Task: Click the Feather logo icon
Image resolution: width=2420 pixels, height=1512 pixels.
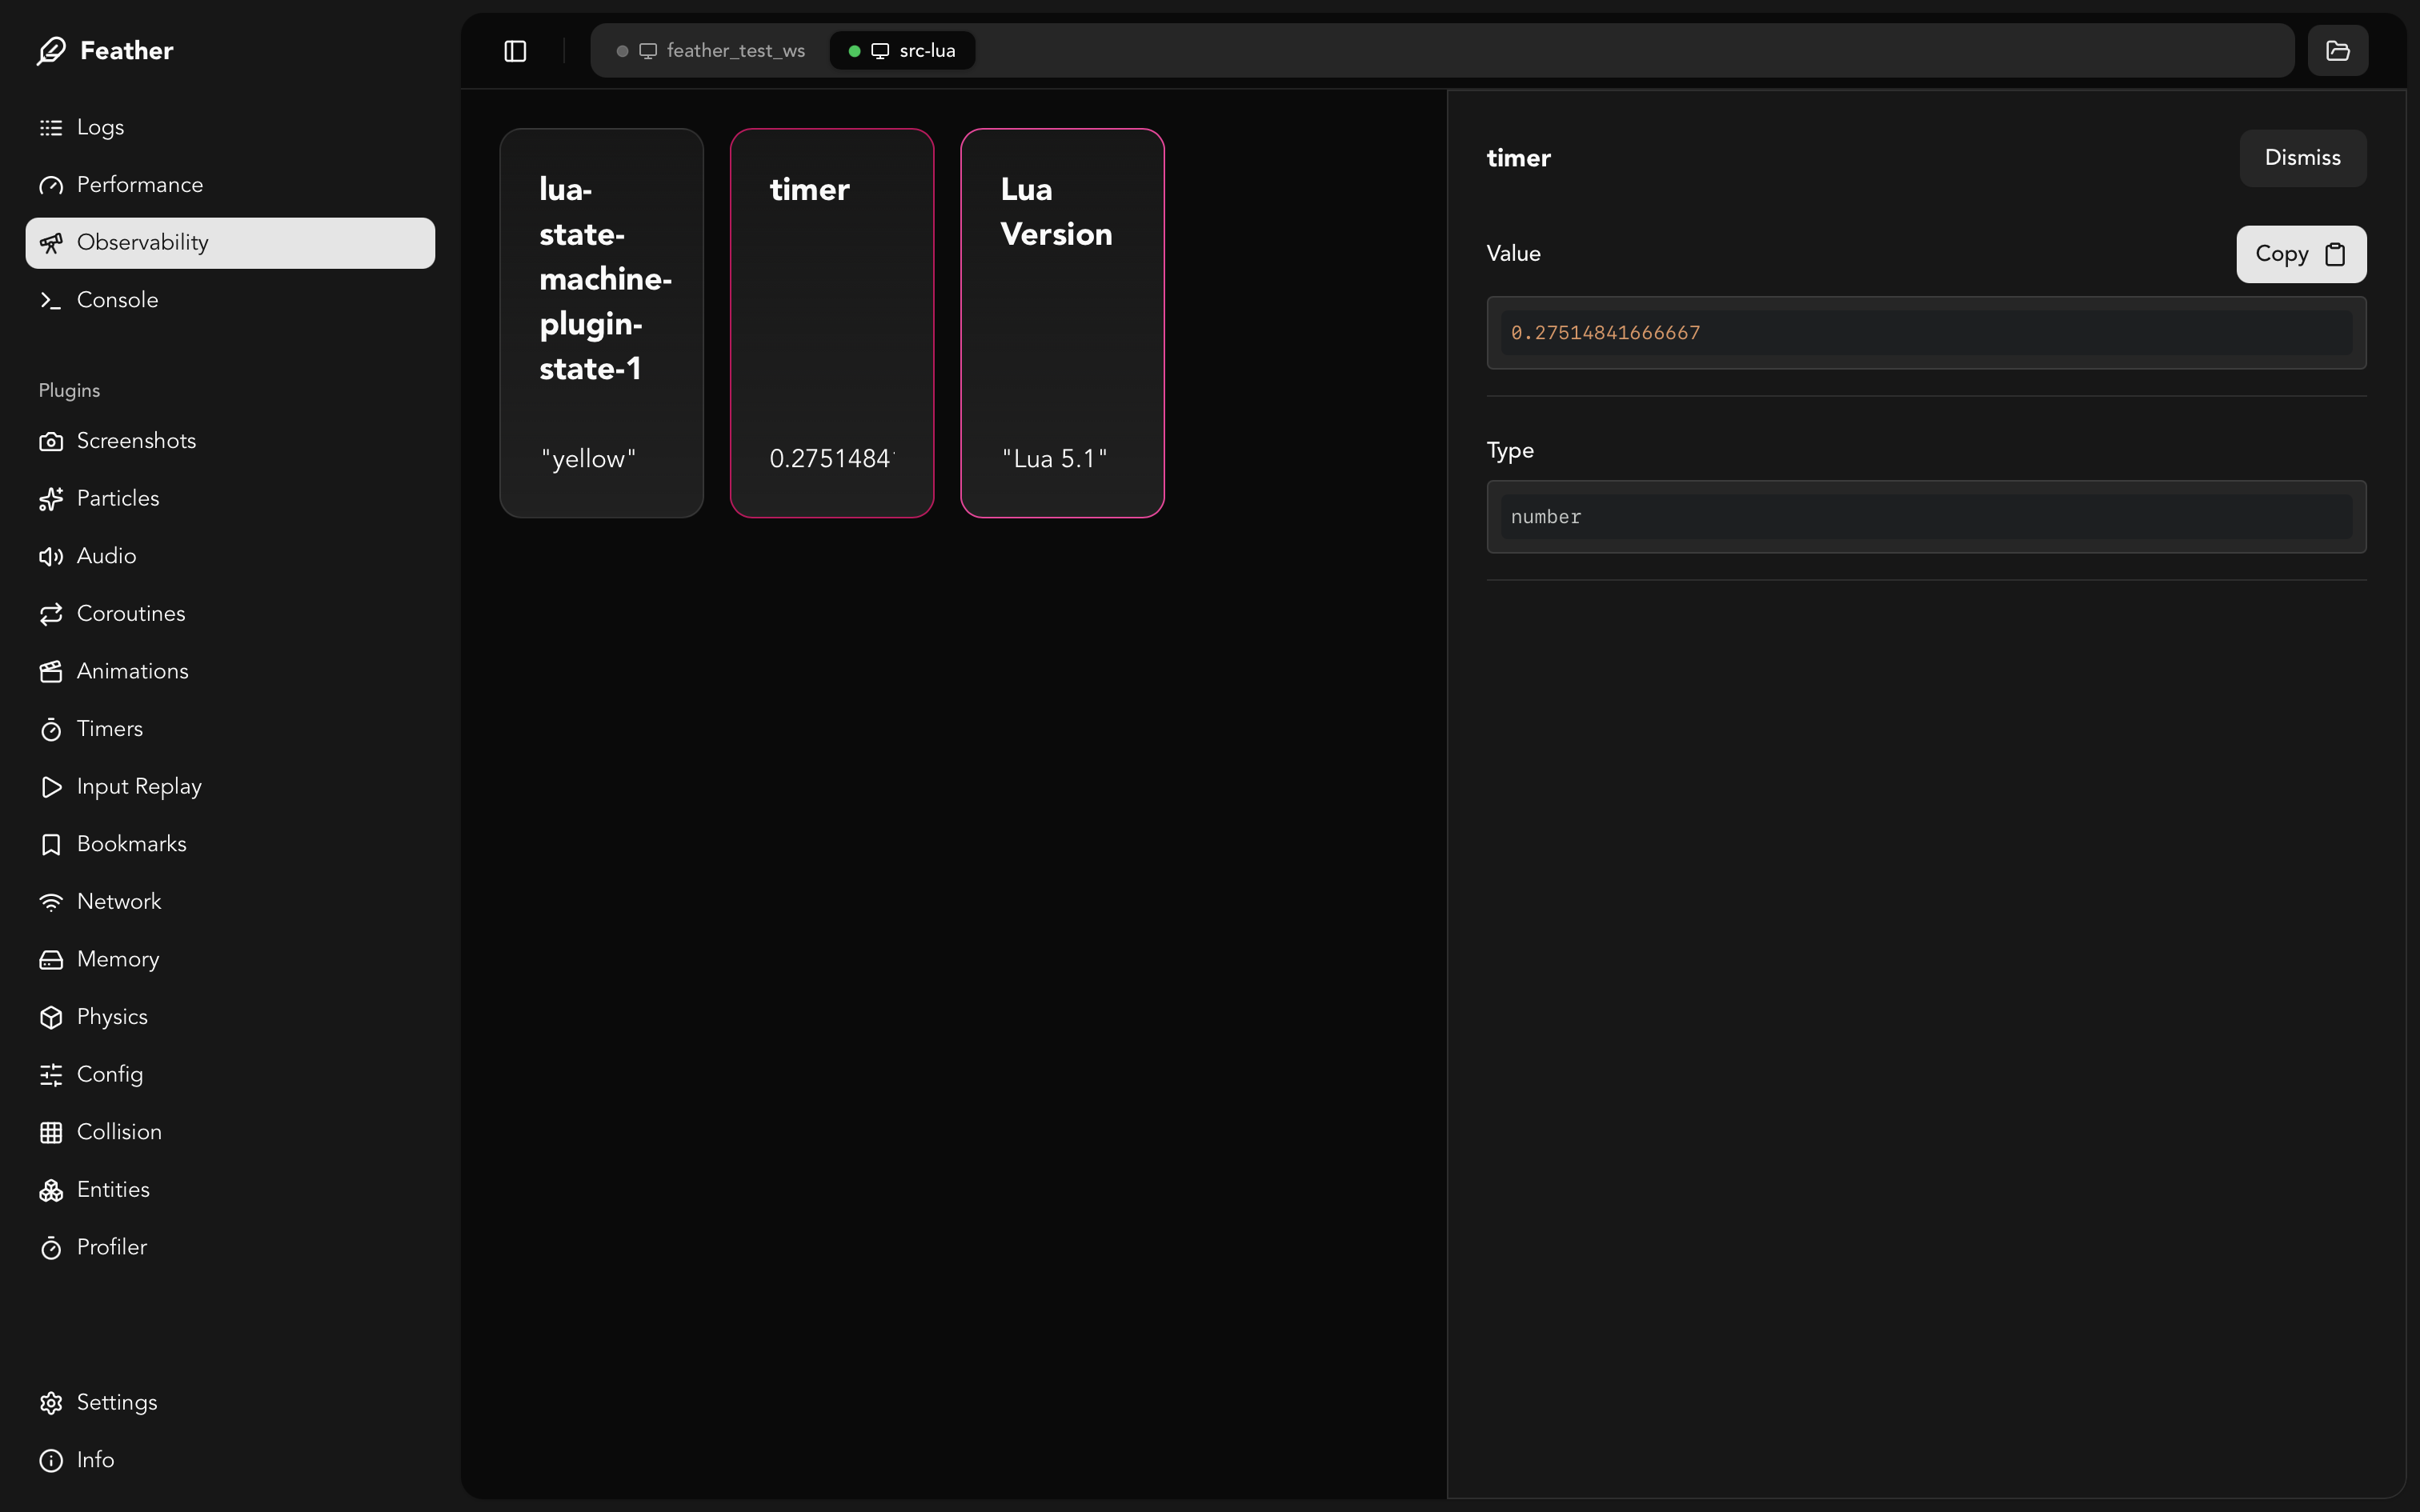Action: 51,51
